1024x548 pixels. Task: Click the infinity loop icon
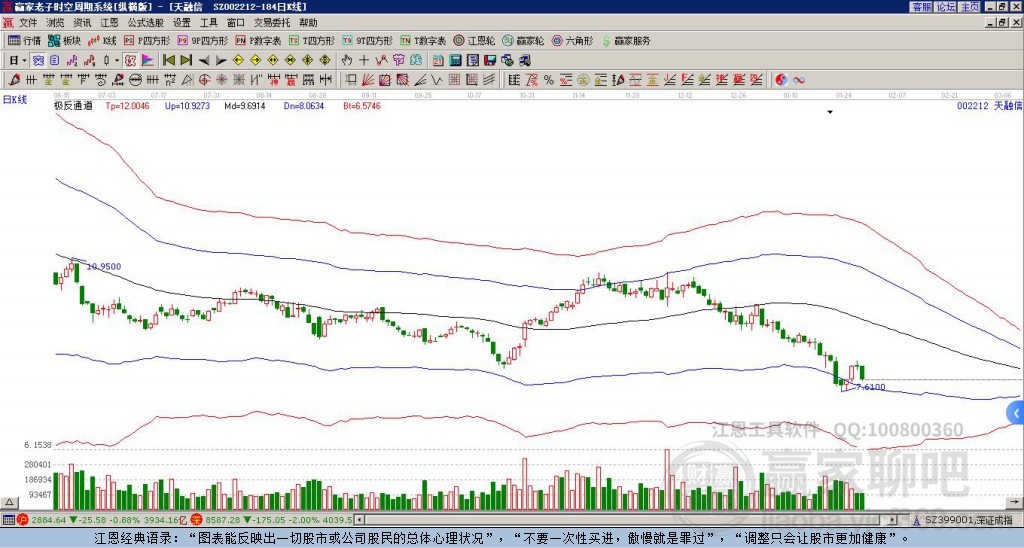[x=798, y=80]
